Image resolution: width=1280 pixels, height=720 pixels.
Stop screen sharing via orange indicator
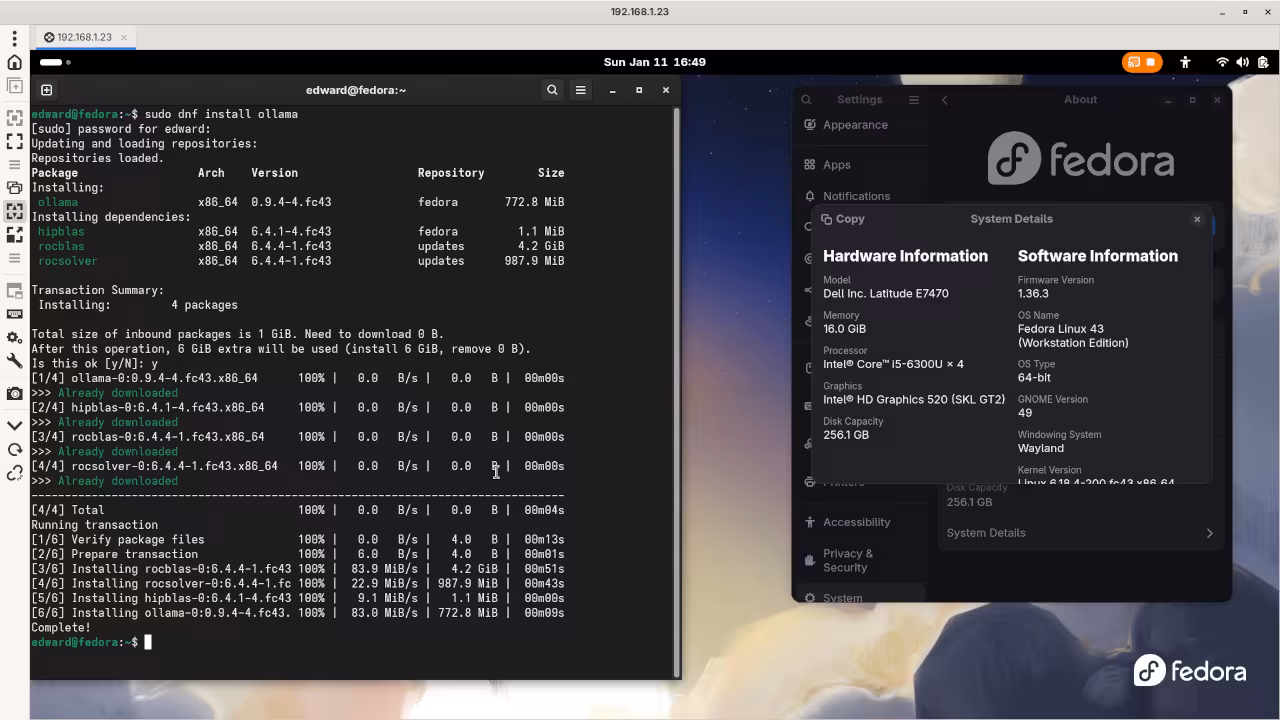[1142, 62]
